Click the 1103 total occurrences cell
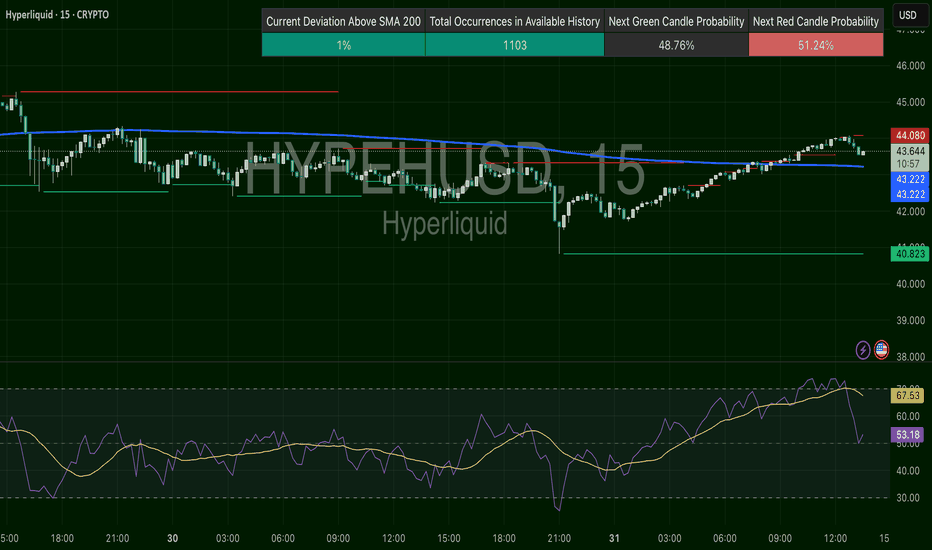The image size is (932, 550). (515, 45)
